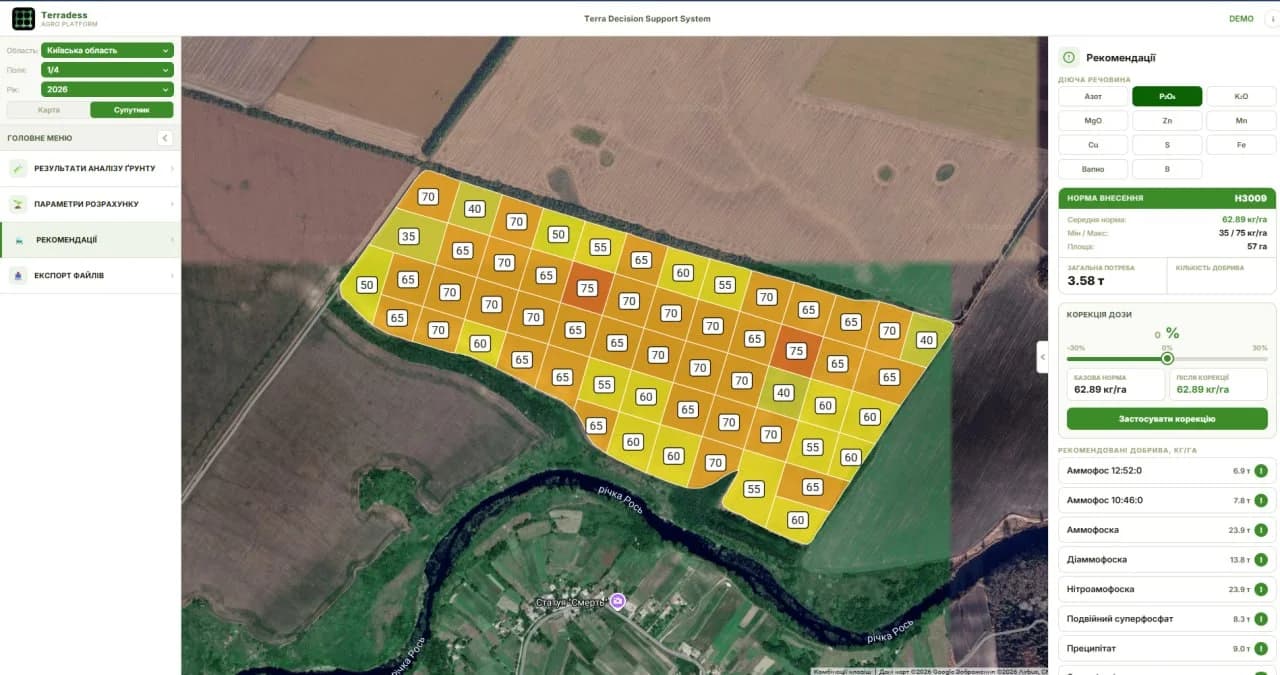Open Параметри розрахунку menu item
The height and width of the screenshot is (675, 1280).
pos(90,204)
